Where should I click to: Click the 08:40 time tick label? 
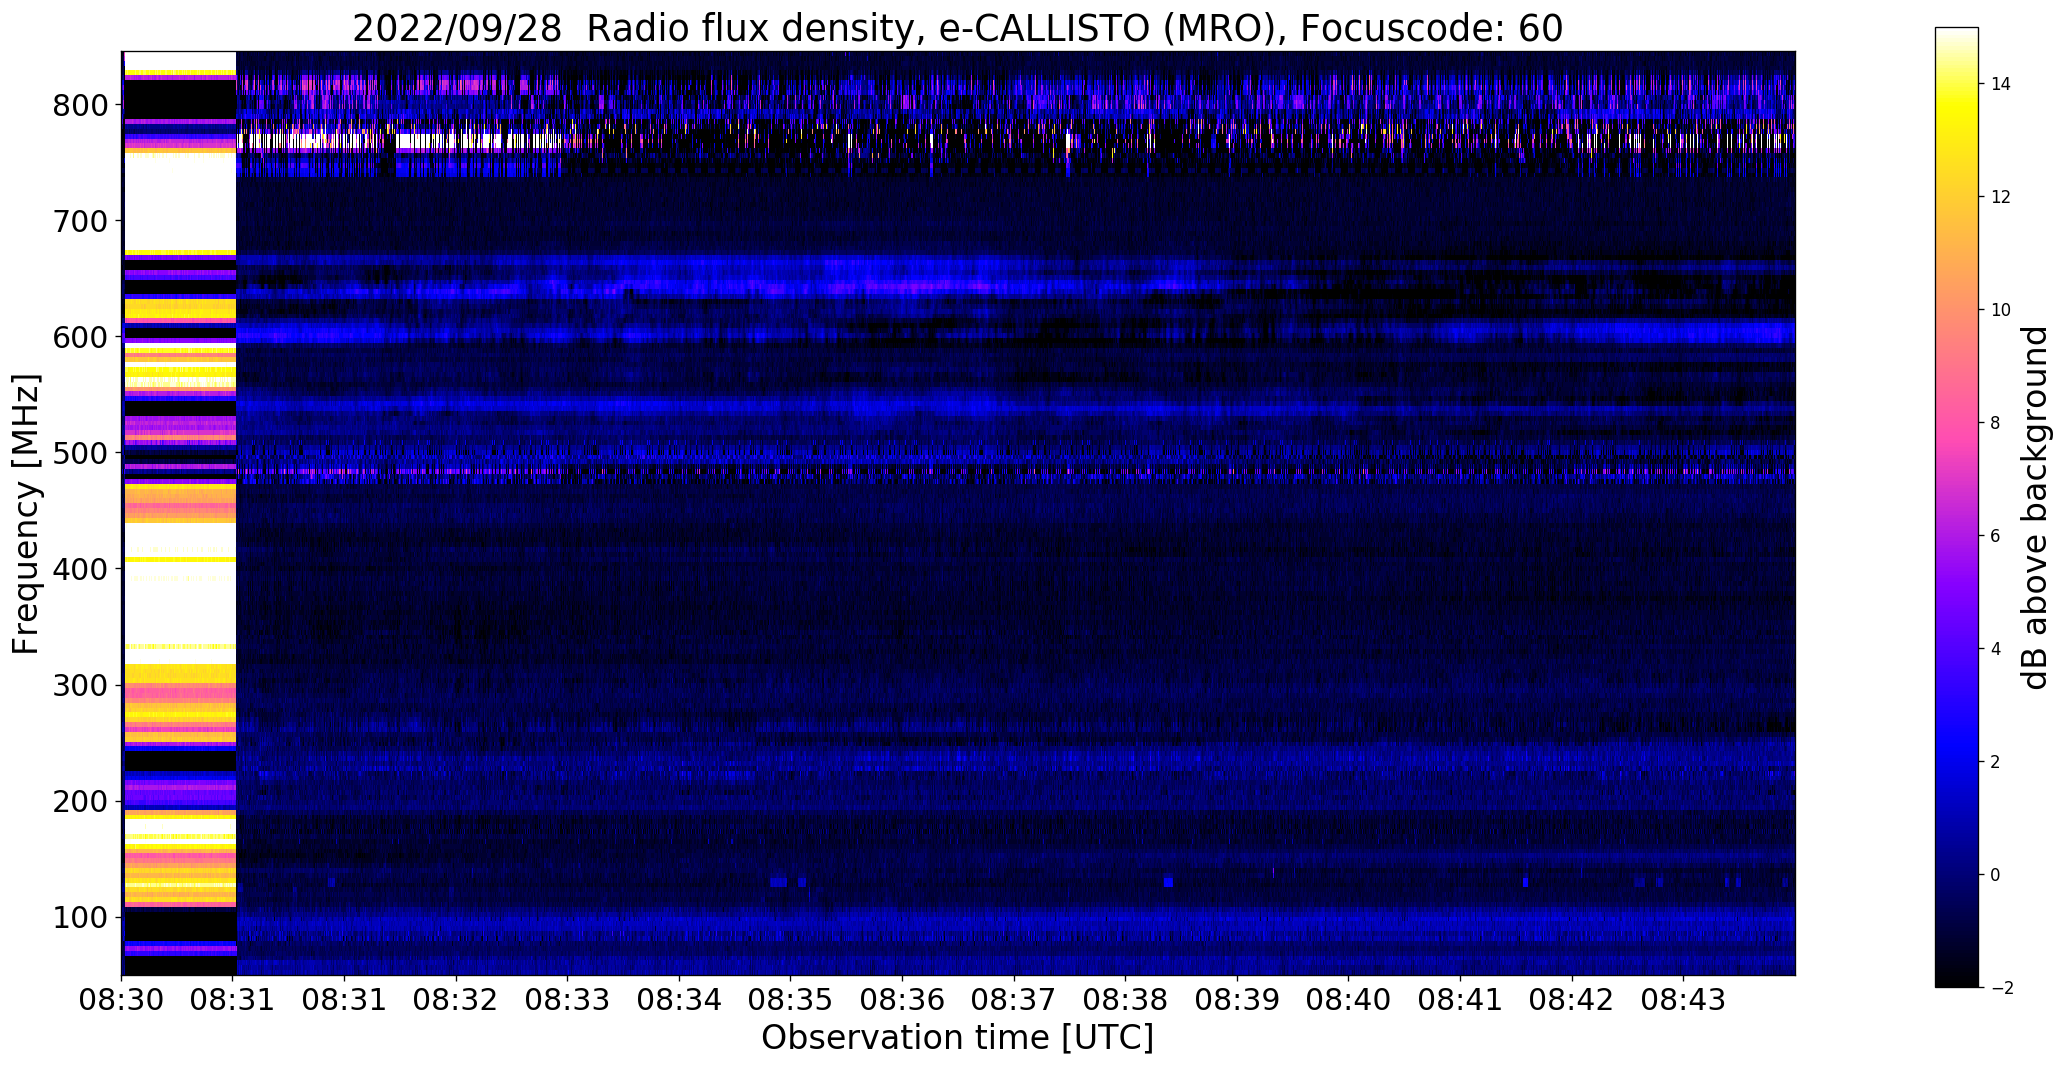click(1349, 1000)
